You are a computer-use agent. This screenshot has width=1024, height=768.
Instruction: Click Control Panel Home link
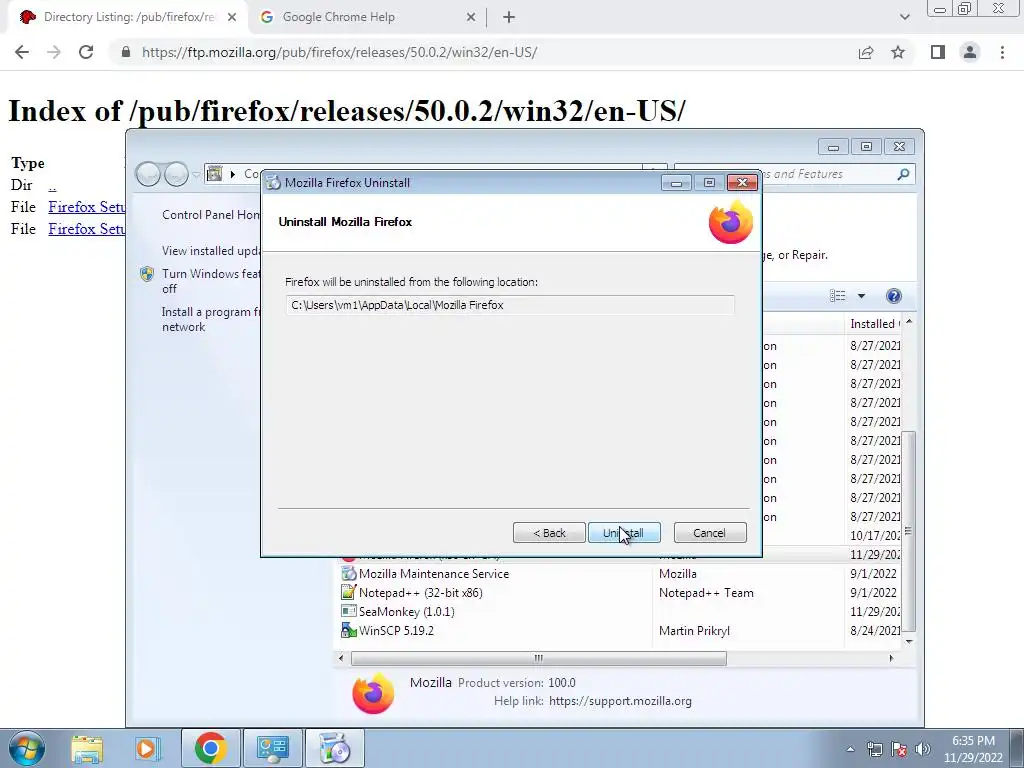(211, 215)
